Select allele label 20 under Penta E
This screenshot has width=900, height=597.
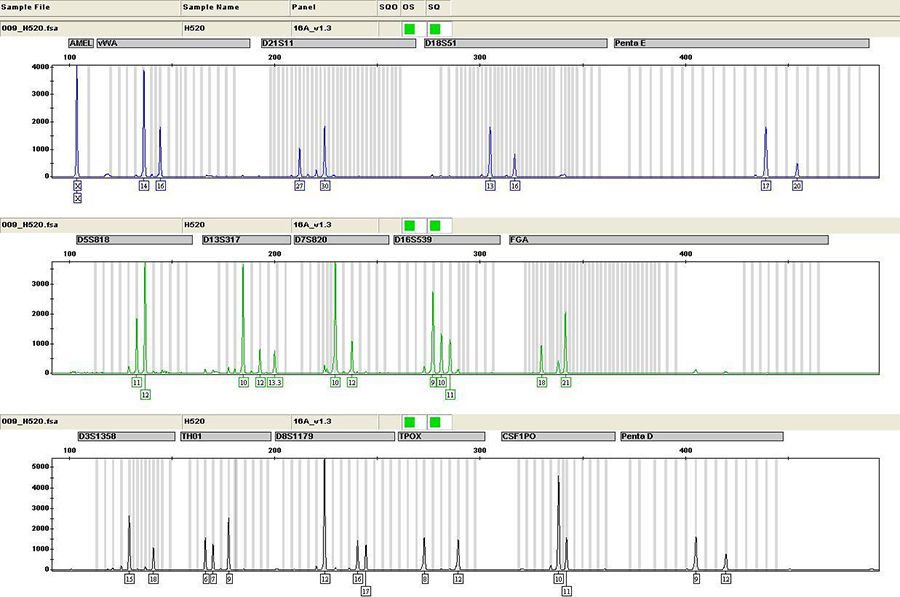(797, 186)
